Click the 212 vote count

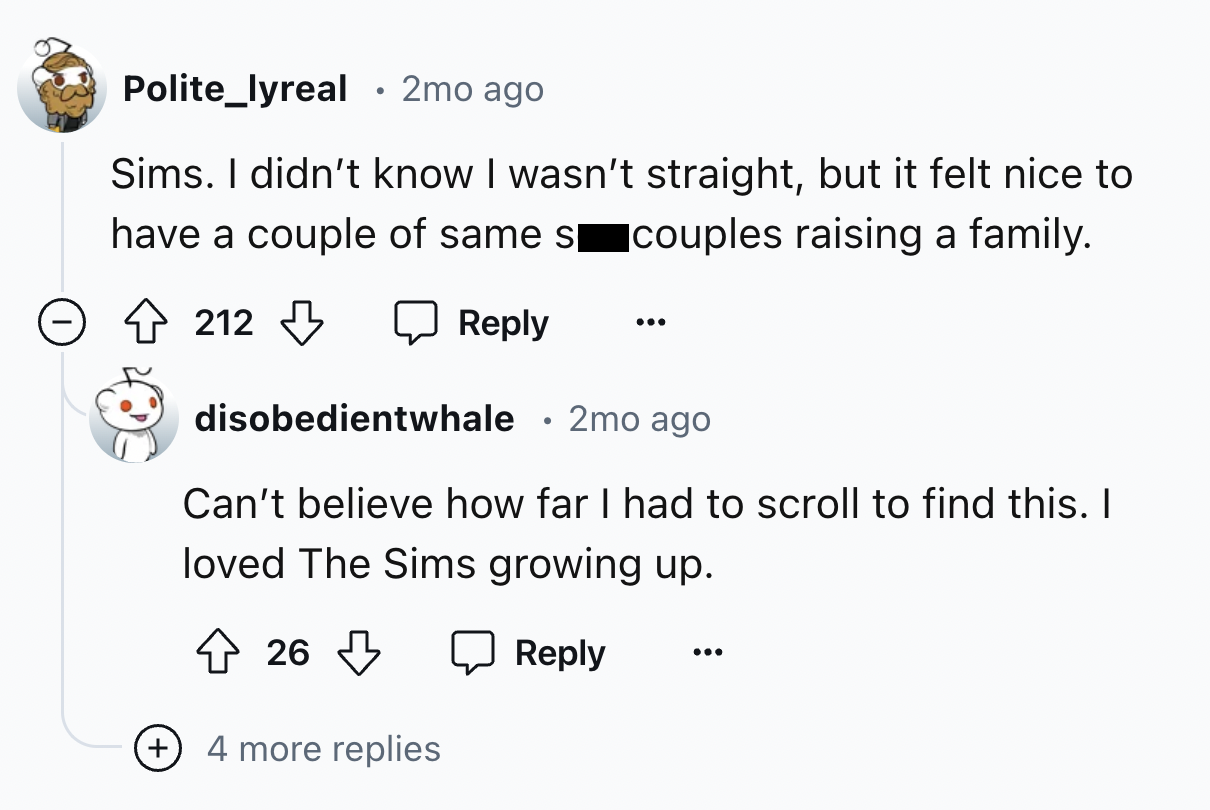pos(224,324)
